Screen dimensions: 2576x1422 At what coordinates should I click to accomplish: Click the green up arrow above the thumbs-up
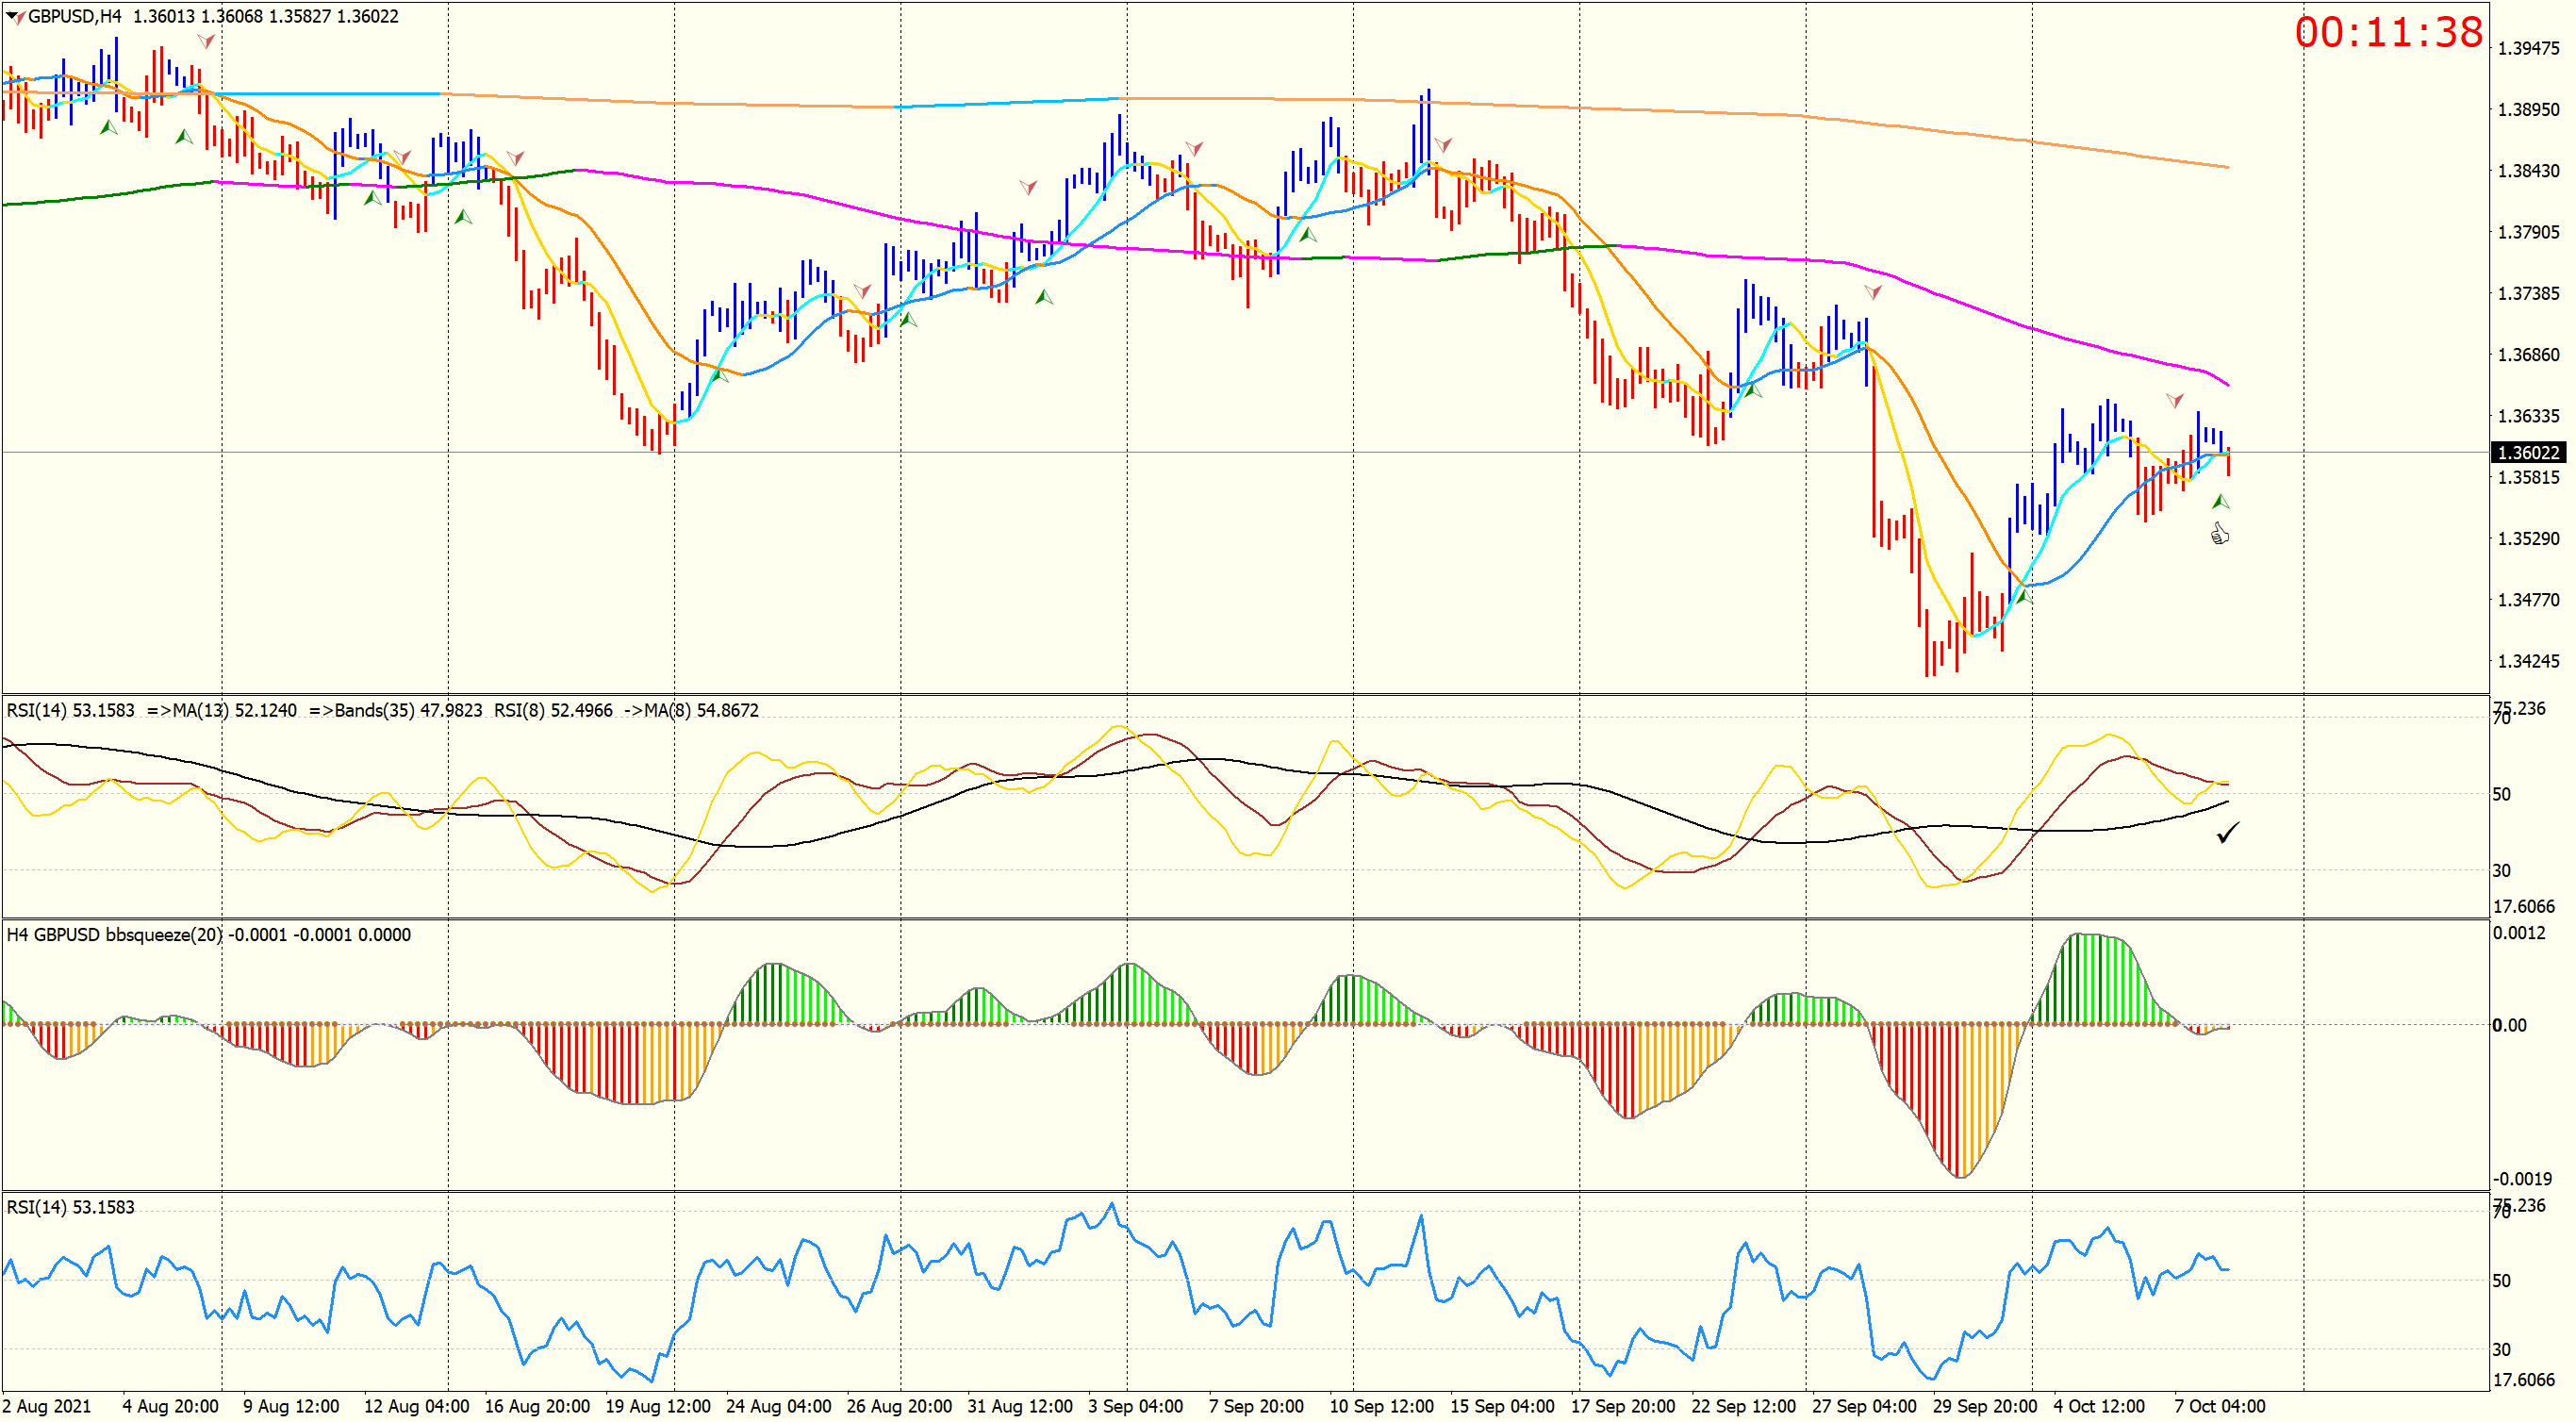(2220, 501)
